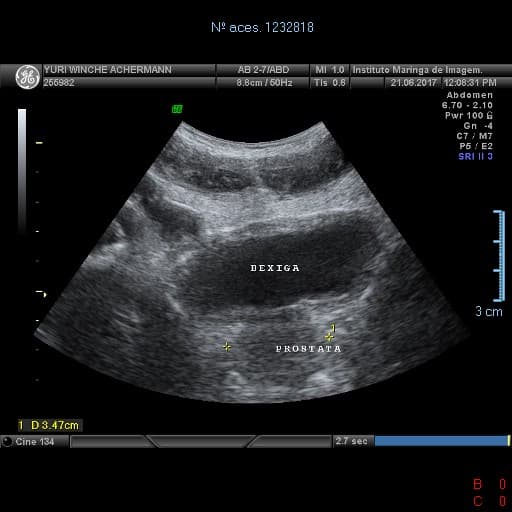Click the Cine 134 disc icon
The width and height of the screenshot is (512, 512).
[7, 441]
